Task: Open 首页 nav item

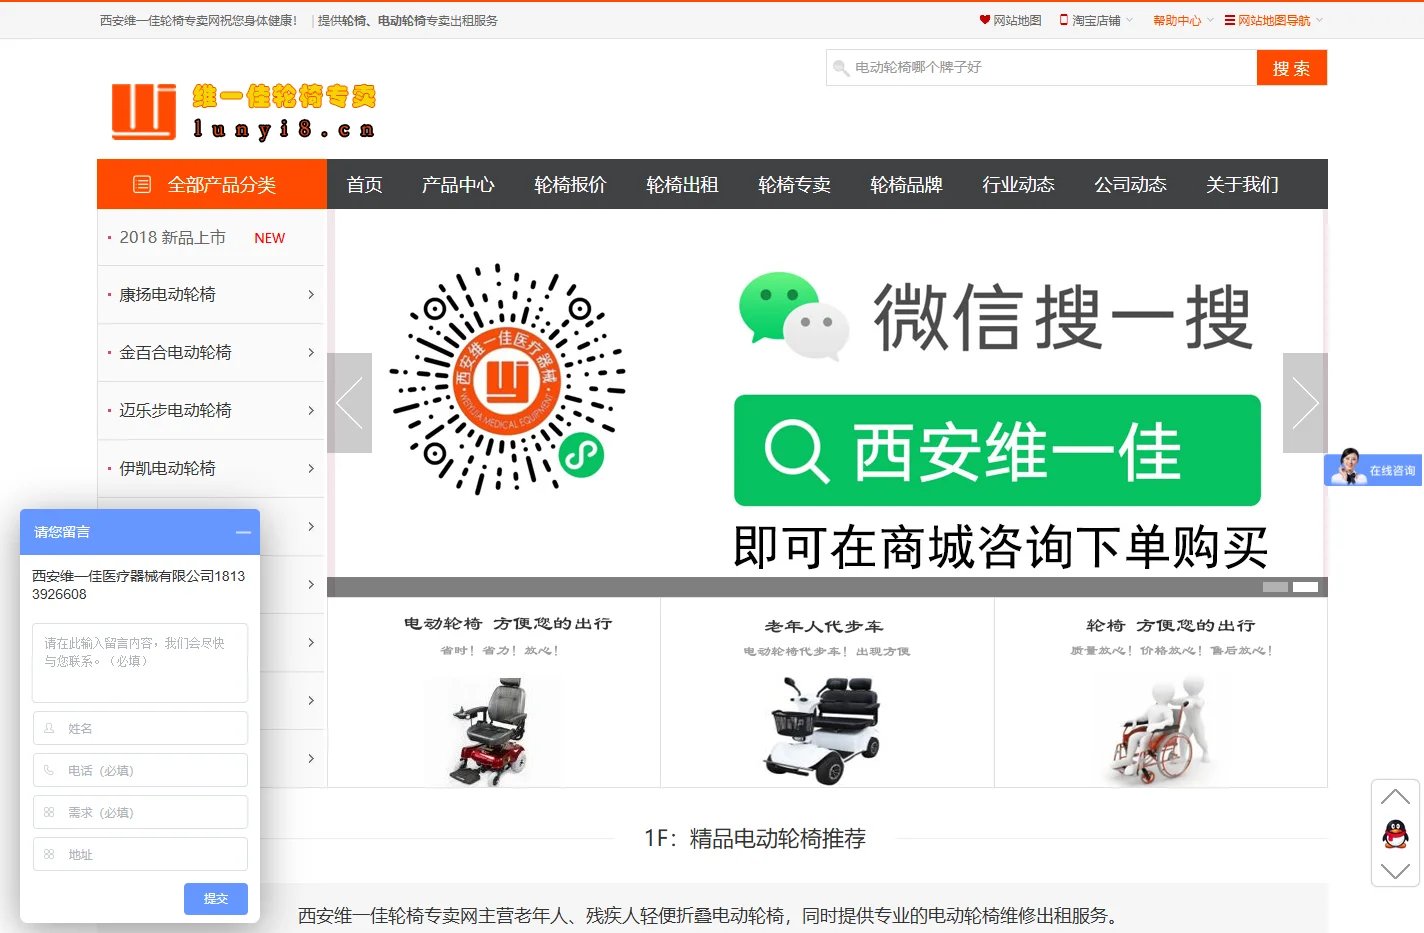Action: (364, 184)
